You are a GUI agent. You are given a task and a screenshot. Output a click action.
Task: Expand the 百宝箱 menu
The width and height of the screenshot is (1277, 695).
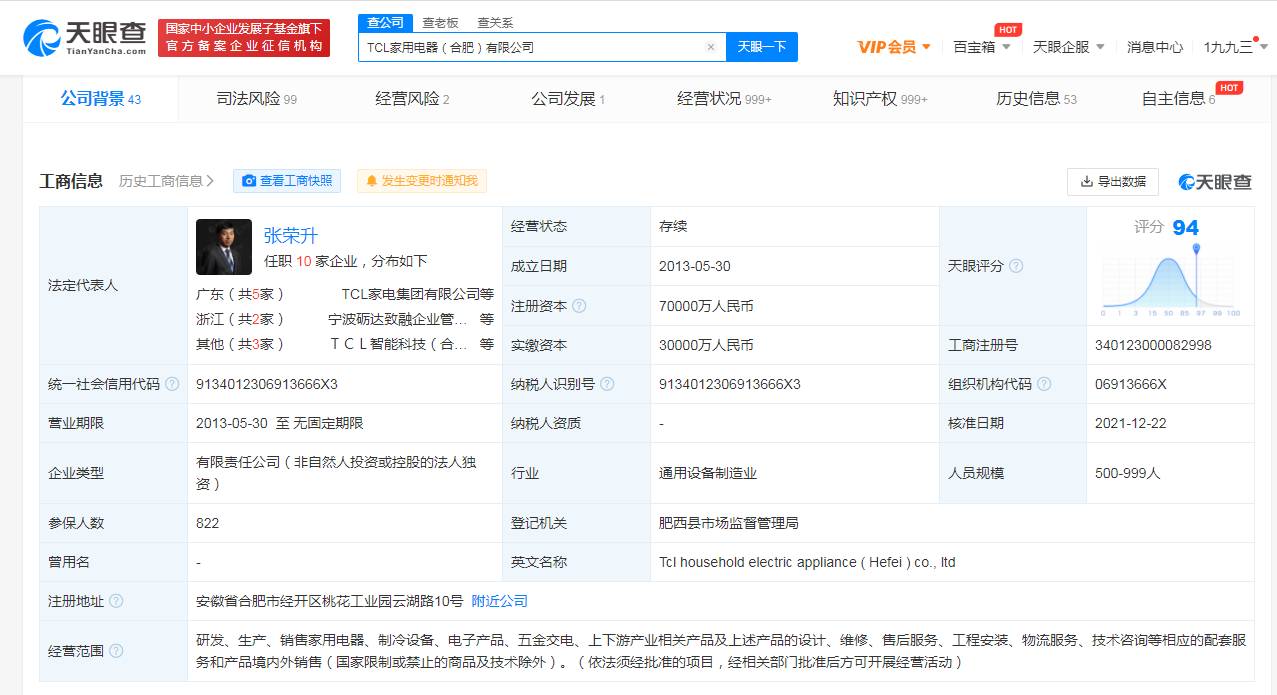click(x=982, y=47)
